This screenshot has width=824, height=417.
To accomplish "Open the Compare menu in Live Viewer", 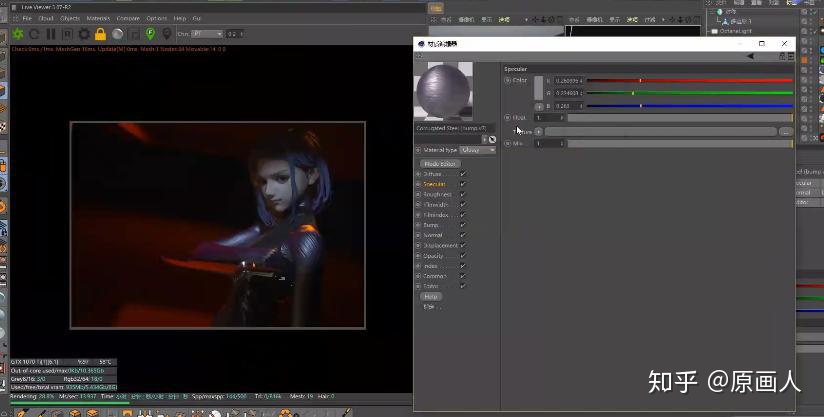I will pyautogui.click(x=128, y=18).
